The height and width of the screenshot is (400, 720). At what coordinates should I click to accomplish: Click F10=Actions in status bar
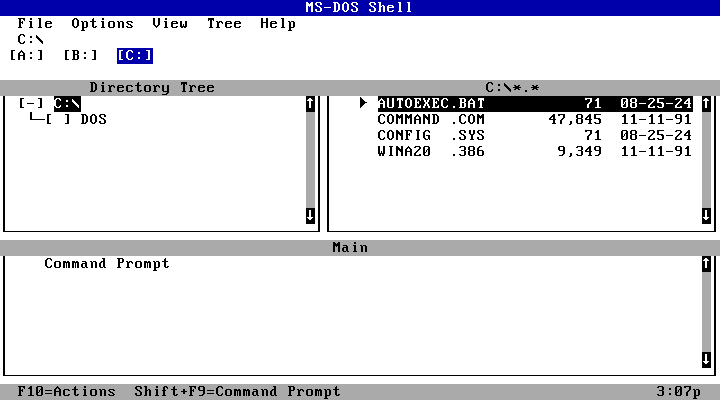pyautogui.click(x=67, y=392)
